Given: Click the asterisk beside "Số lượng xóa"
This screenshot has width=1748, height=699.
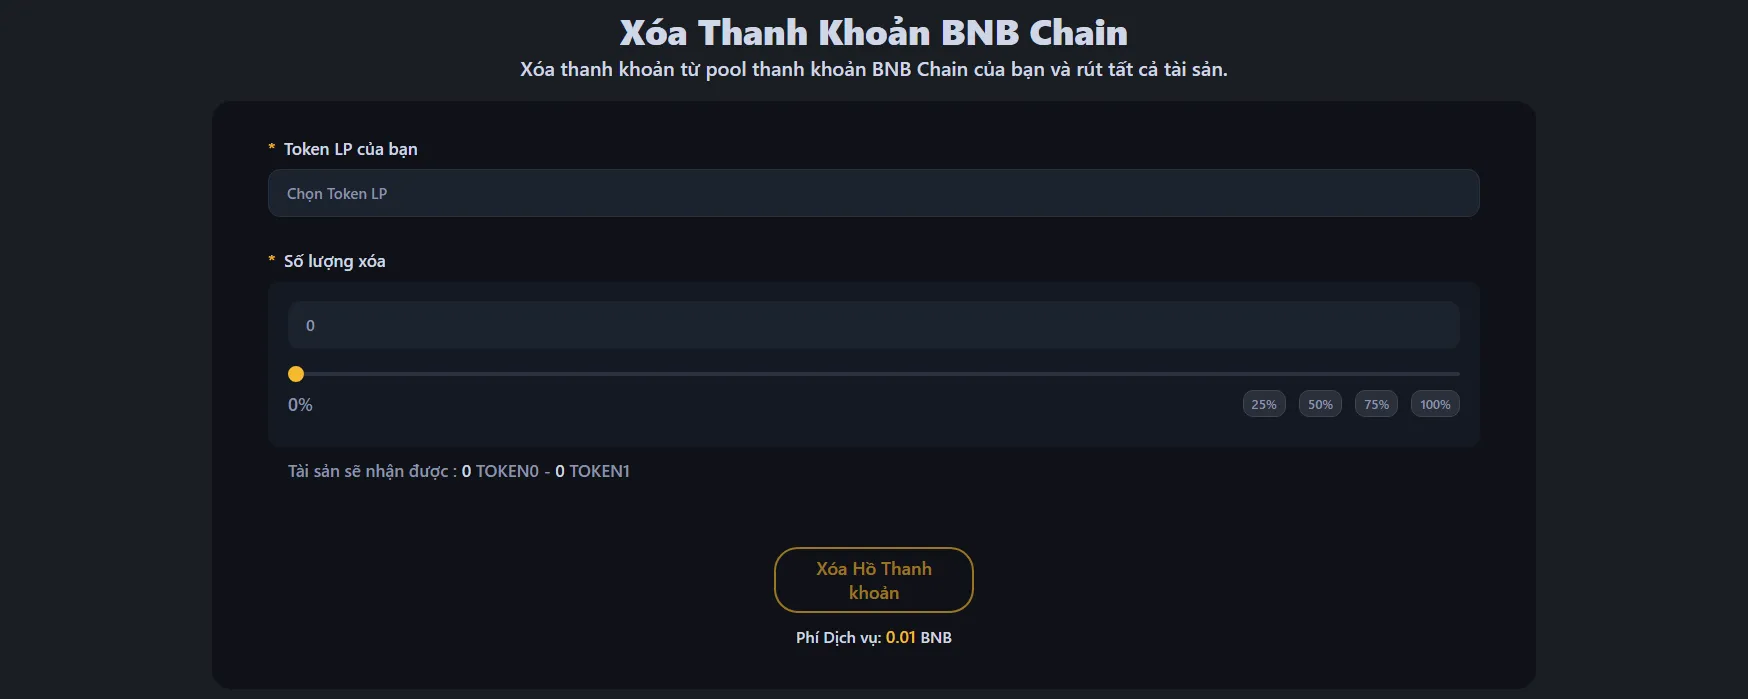Looking at the screenshot, I should point(271,261).
